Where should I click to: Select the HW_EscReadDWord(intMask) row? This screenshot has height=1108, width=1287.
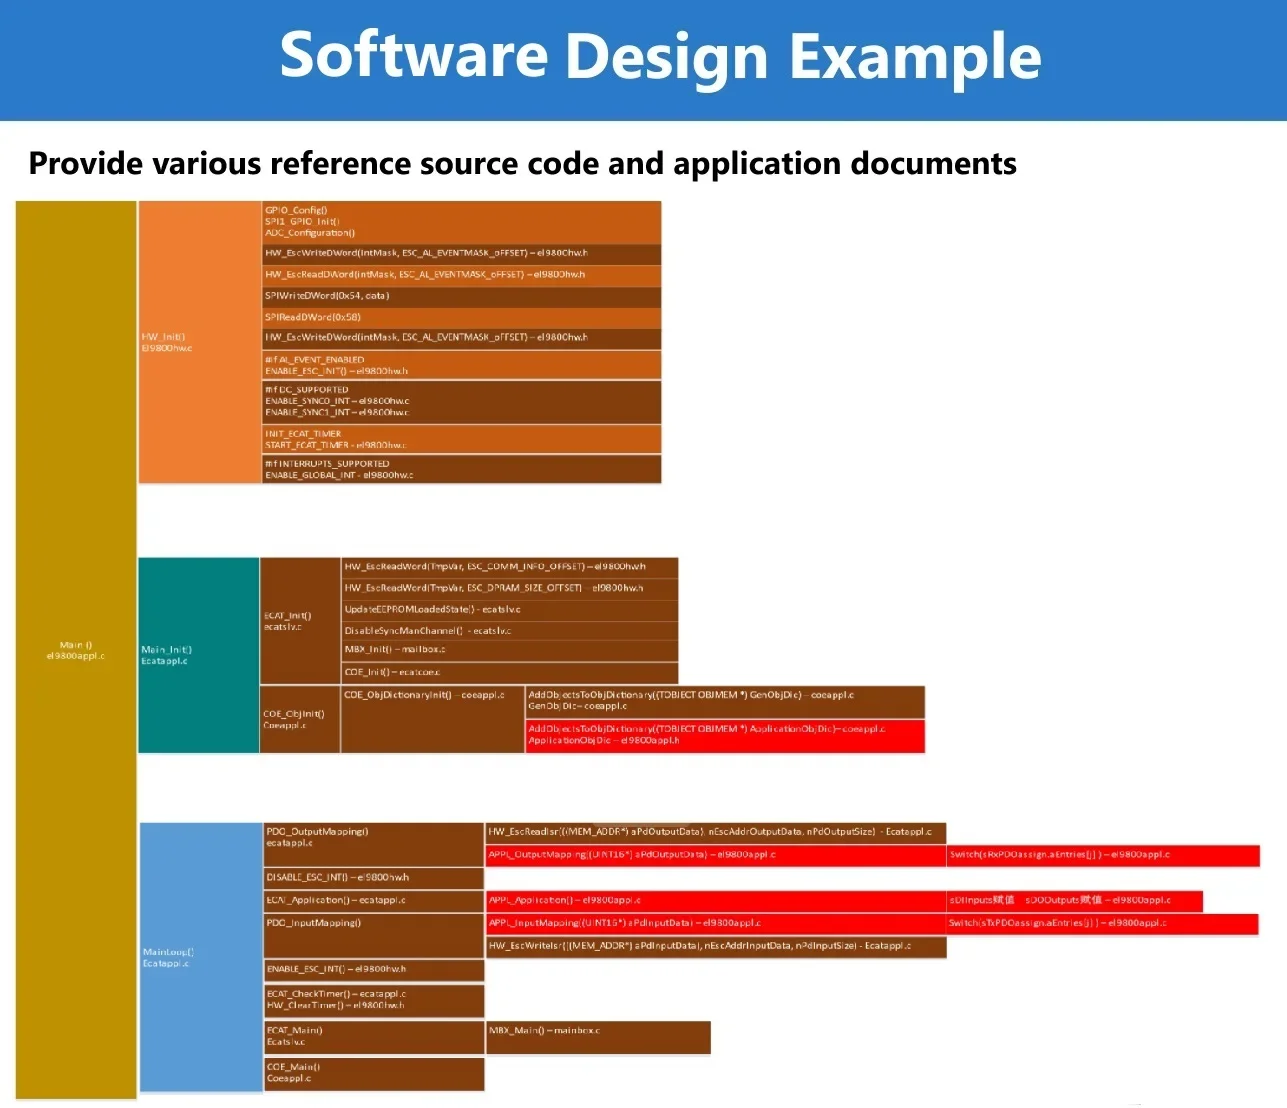click(461, 275)
